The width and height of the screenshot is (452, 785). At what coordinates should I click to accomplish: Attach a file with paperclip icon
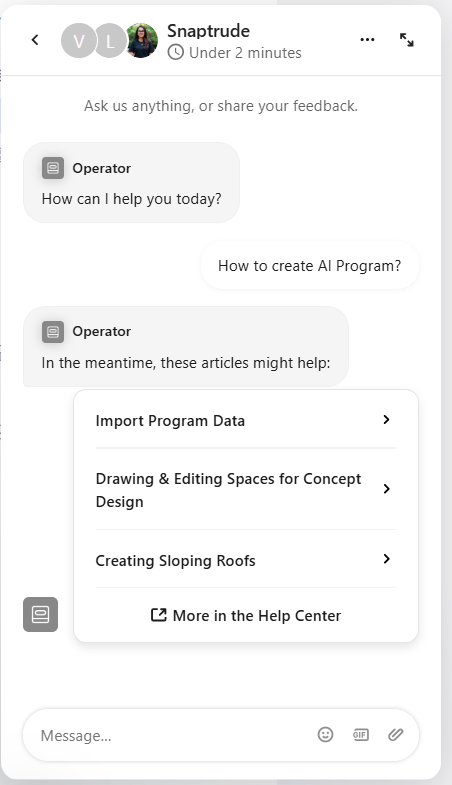395,734
